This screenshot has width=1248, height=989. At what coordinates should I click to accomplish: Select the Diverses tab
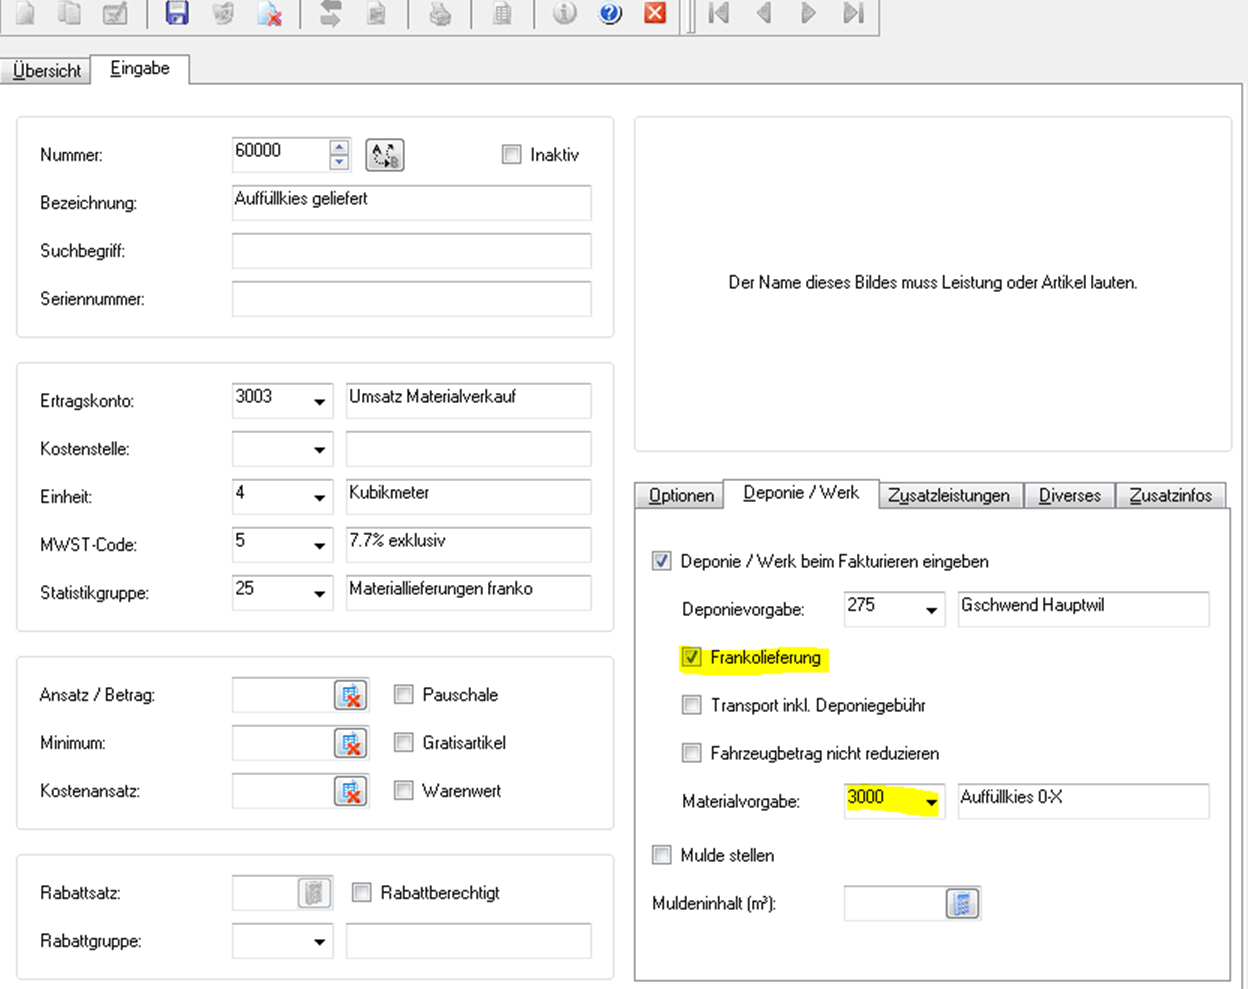pyautogui.click(x=1069, y=496)
